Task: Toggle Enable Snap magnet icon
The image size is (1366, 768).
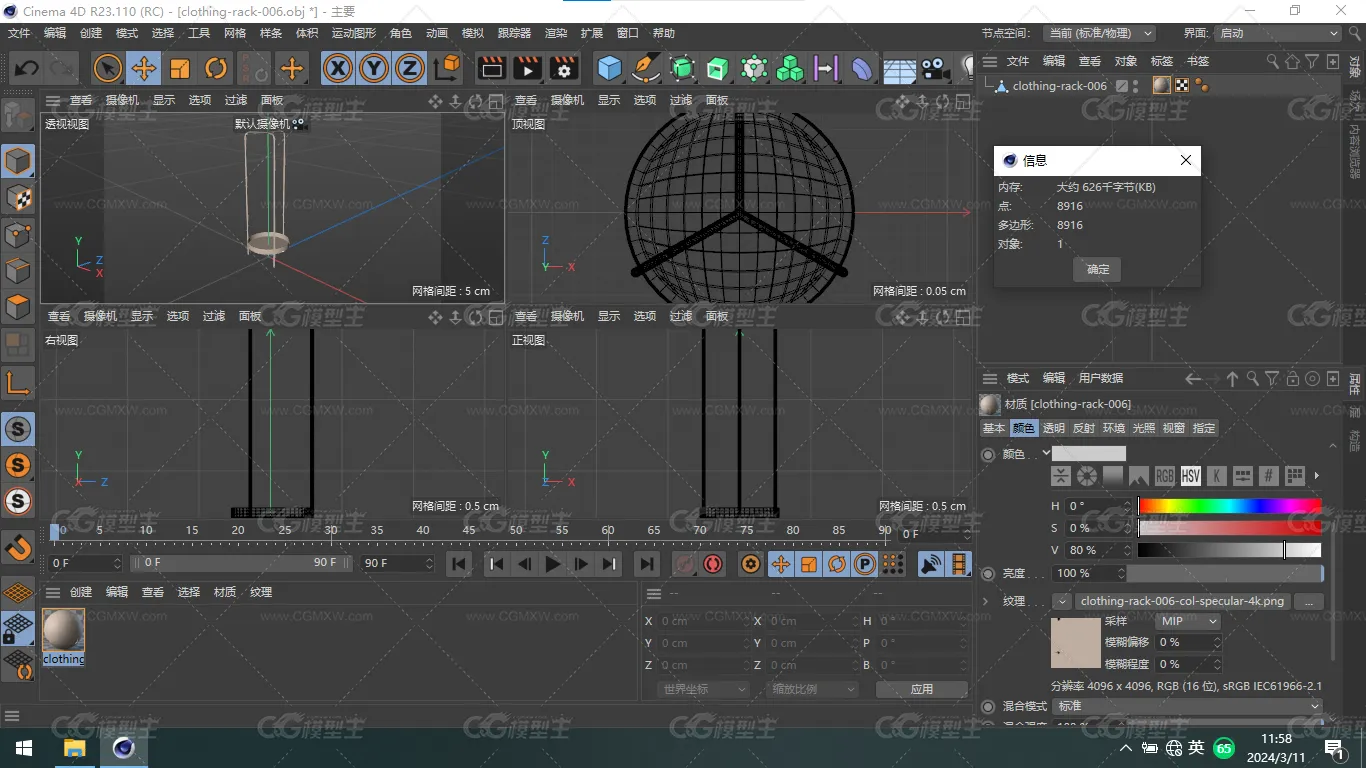Action: (x=18, y=547)
